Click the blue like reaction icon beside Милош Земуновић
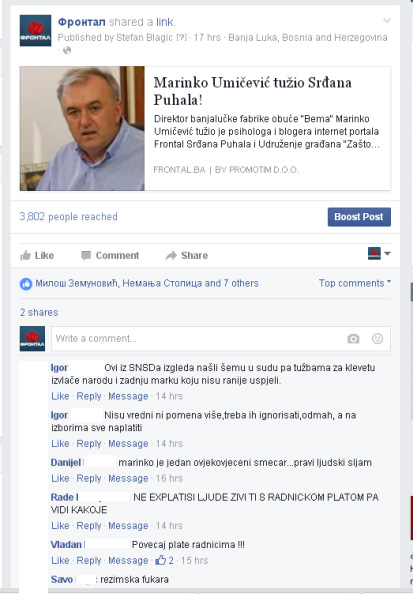413x594 pixels. pos(26,284)
